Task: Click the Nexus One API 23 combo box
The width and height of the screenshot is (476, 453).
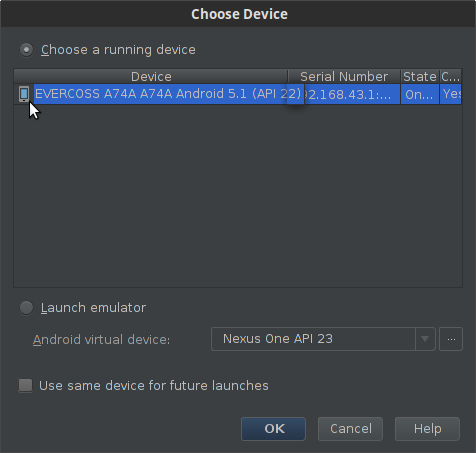Action: click(x=323, y=339)
